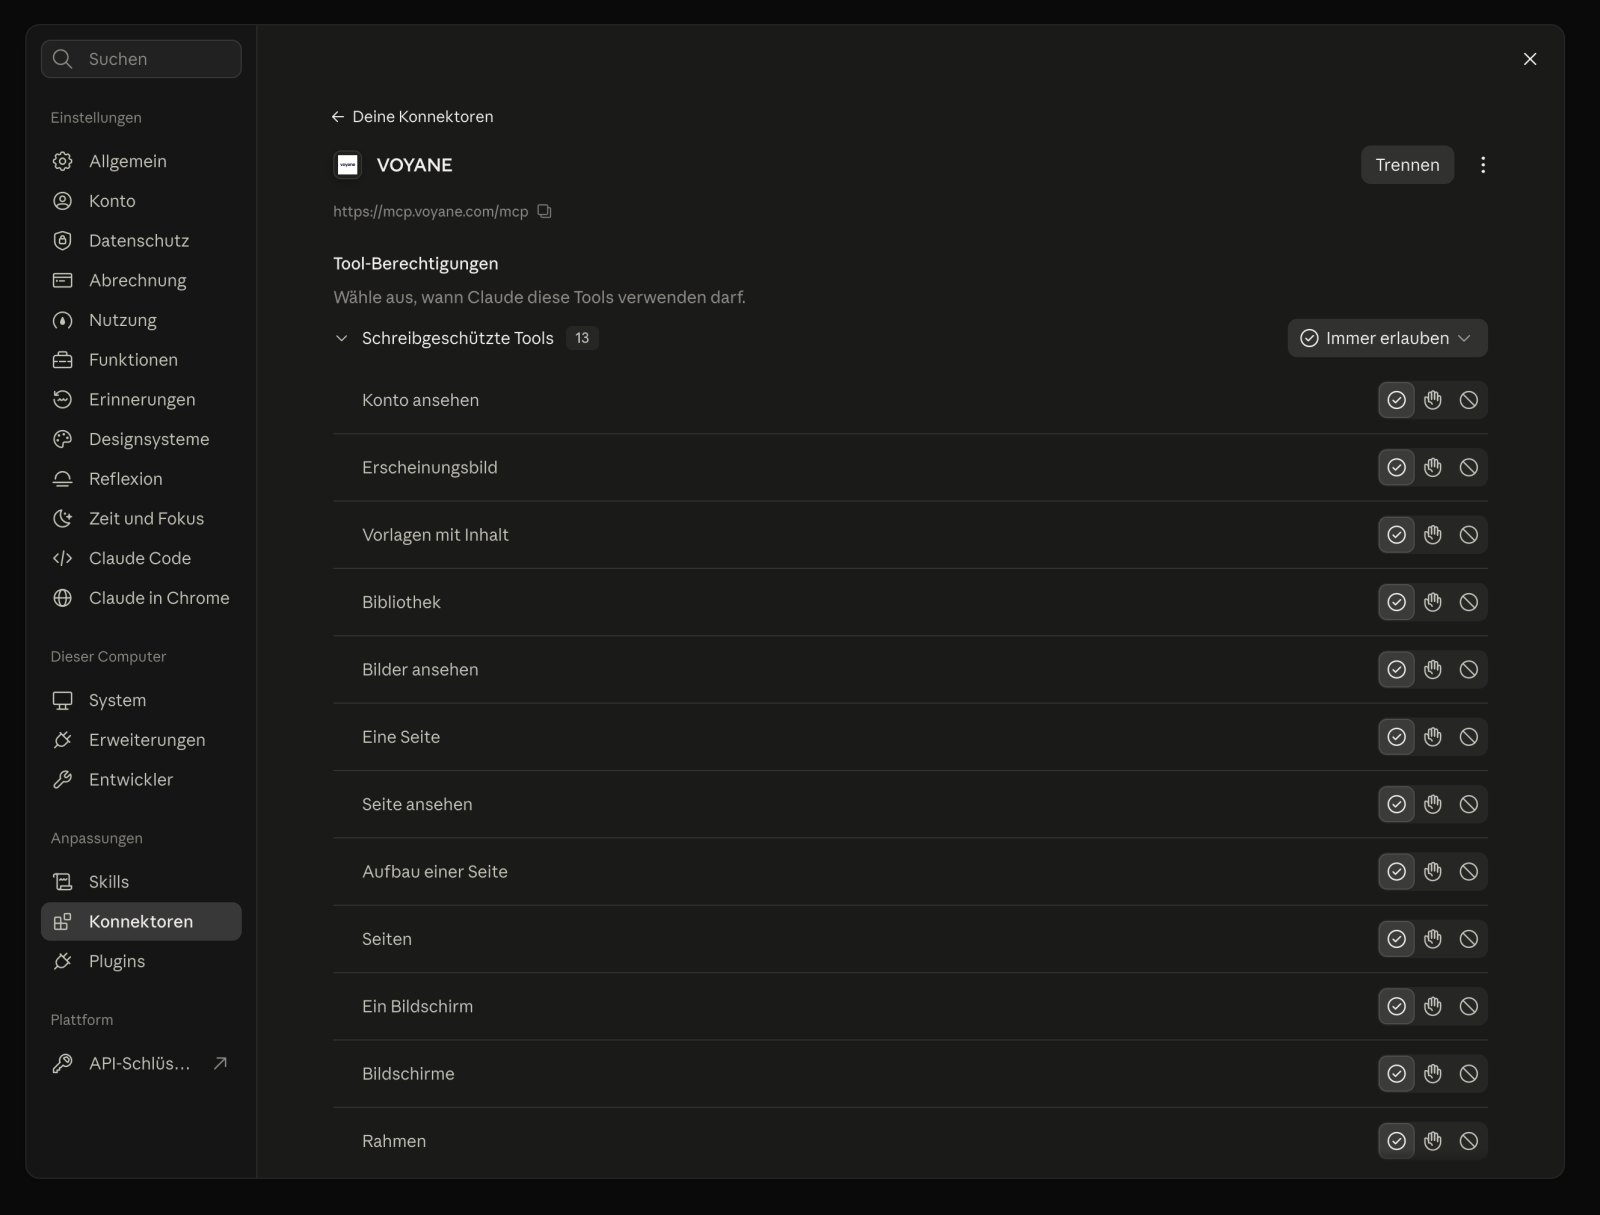Require approval for Bibliothek tool

(x=1433, y=602)
